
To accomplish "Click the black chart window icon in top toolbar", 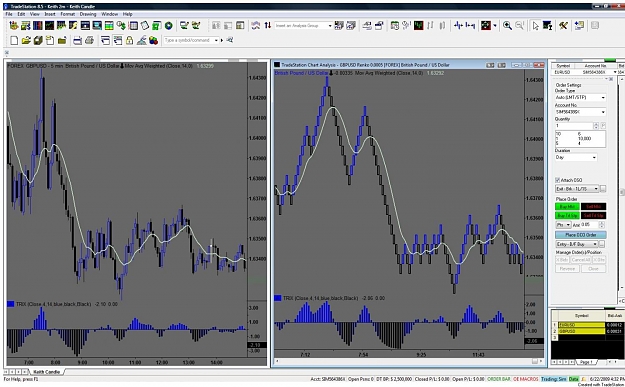I will click(x=49, y=26).
